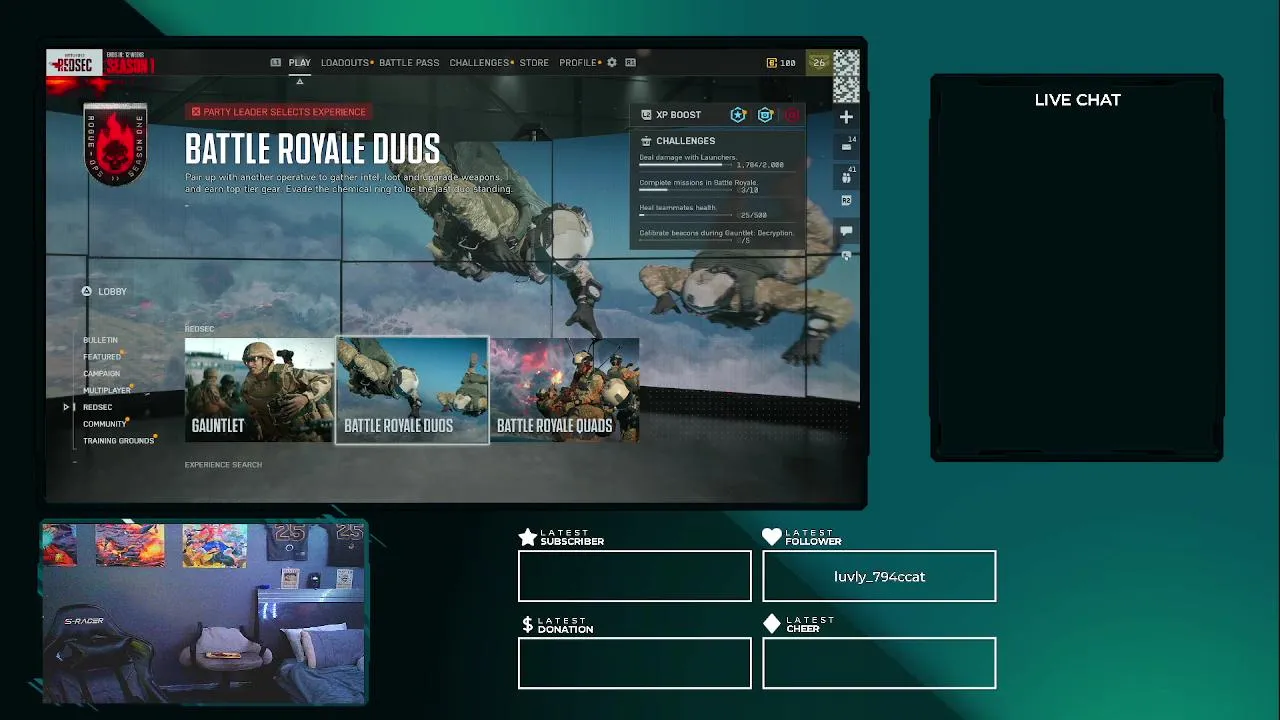
Task: Open the settings gear icon
Action: pos(612,62)
